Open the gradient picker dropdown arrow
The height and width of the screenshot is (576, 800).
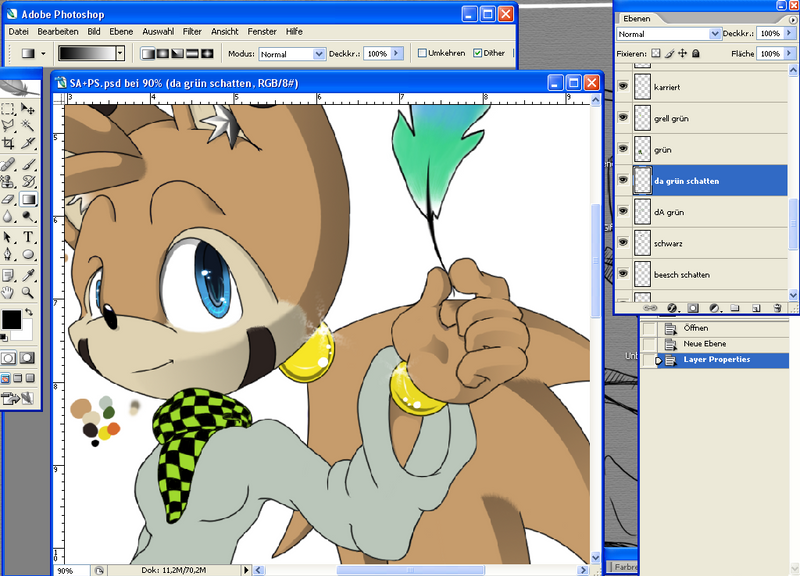point(120,53)
